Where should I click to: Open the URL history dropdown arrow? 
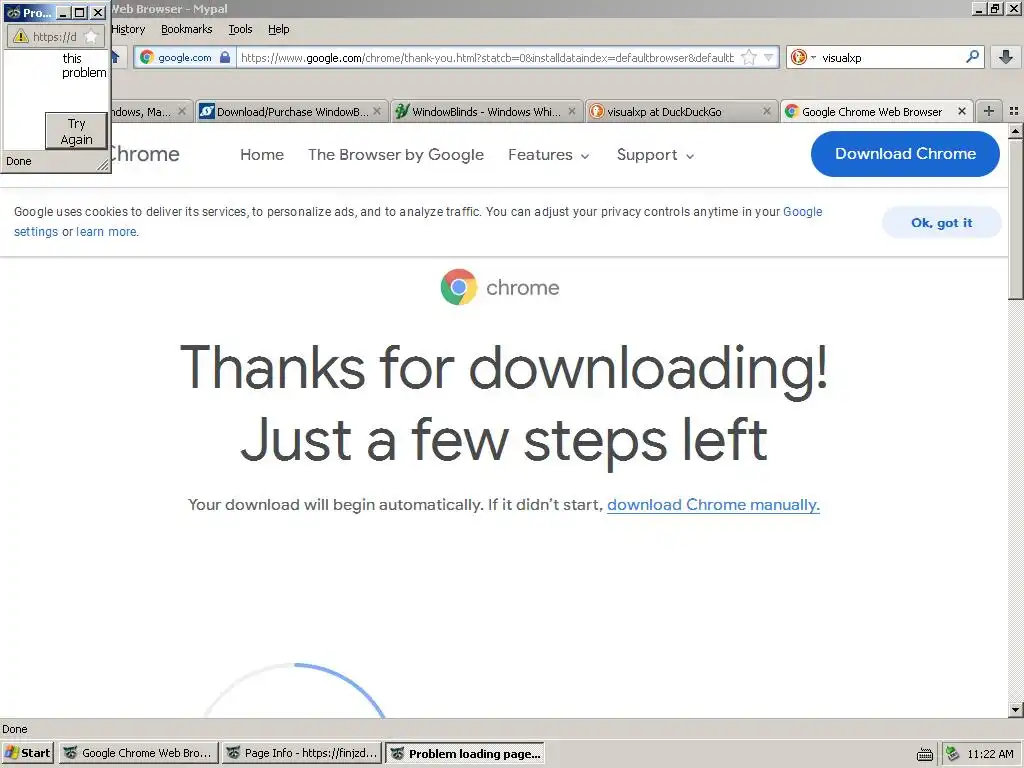pyautogui.click(x=769, y=57)
